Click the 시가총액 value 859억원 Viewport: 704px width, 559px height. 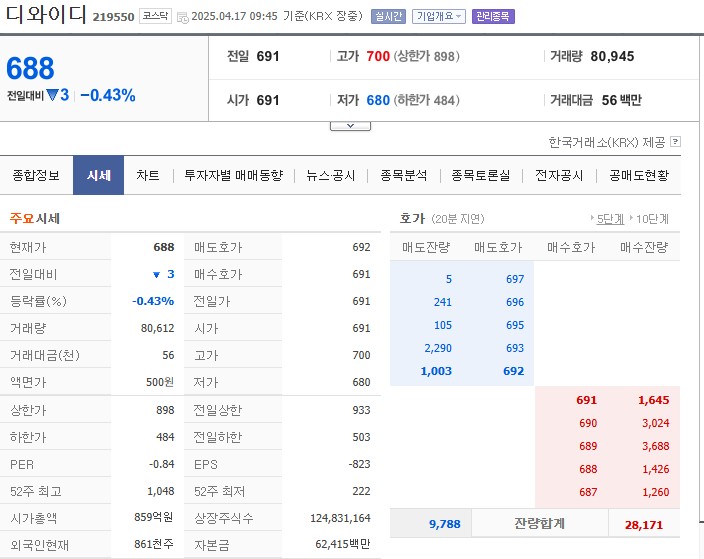154,518
